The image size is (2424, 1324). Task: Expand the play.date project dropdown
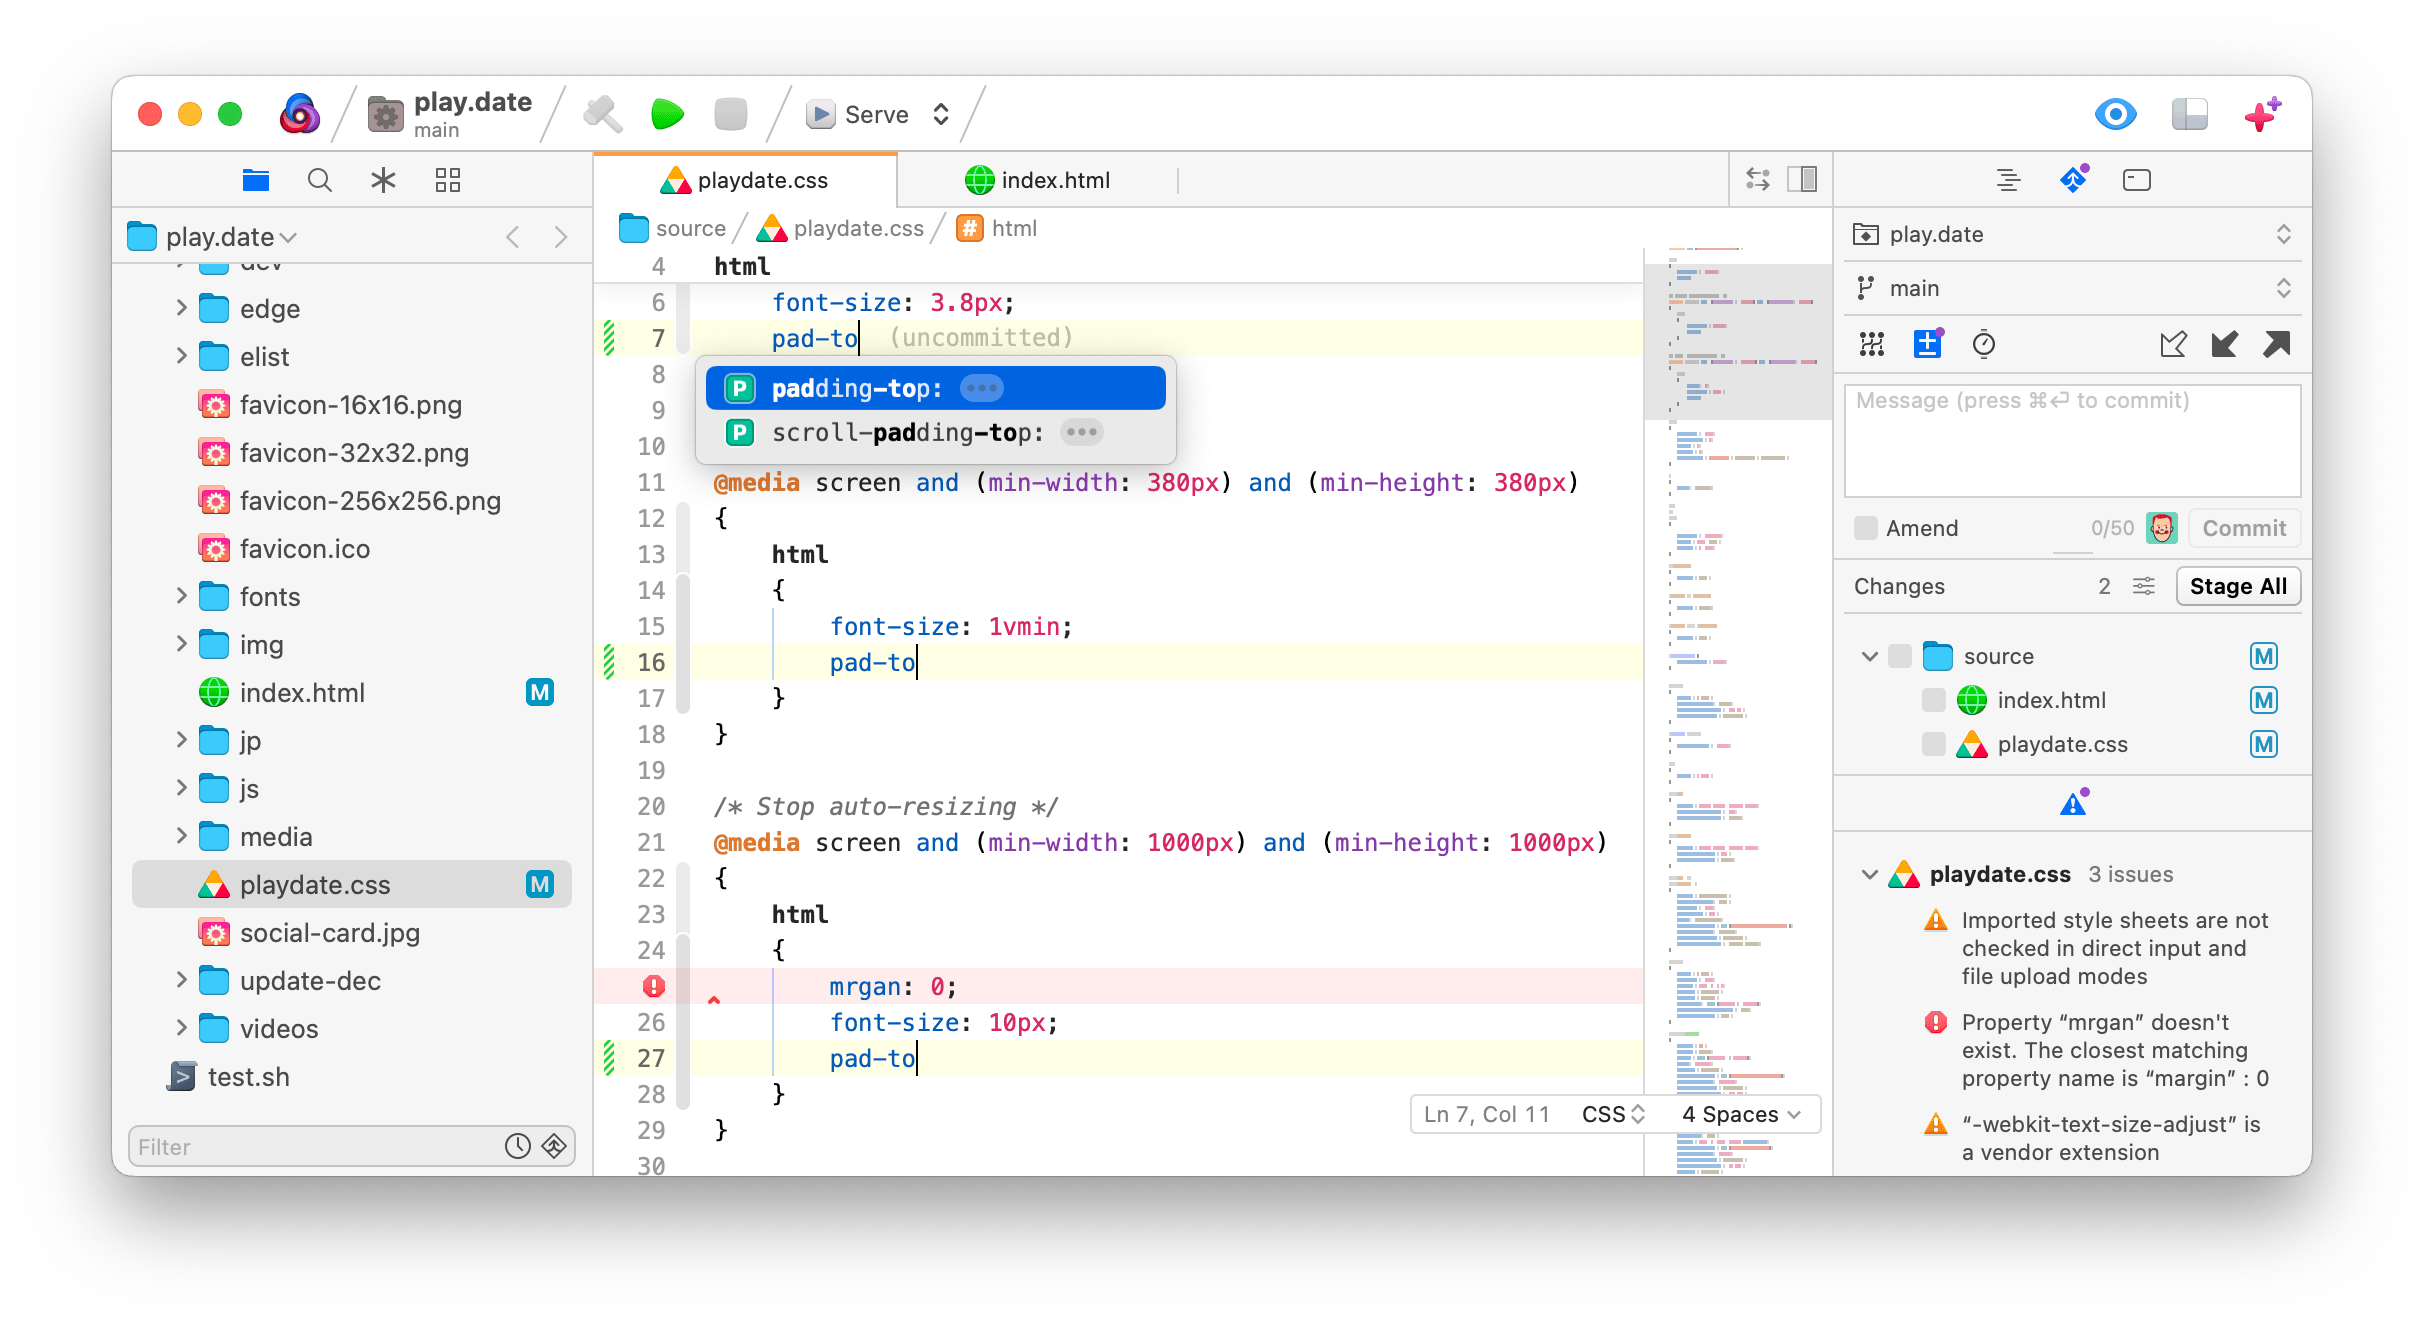2279,233
